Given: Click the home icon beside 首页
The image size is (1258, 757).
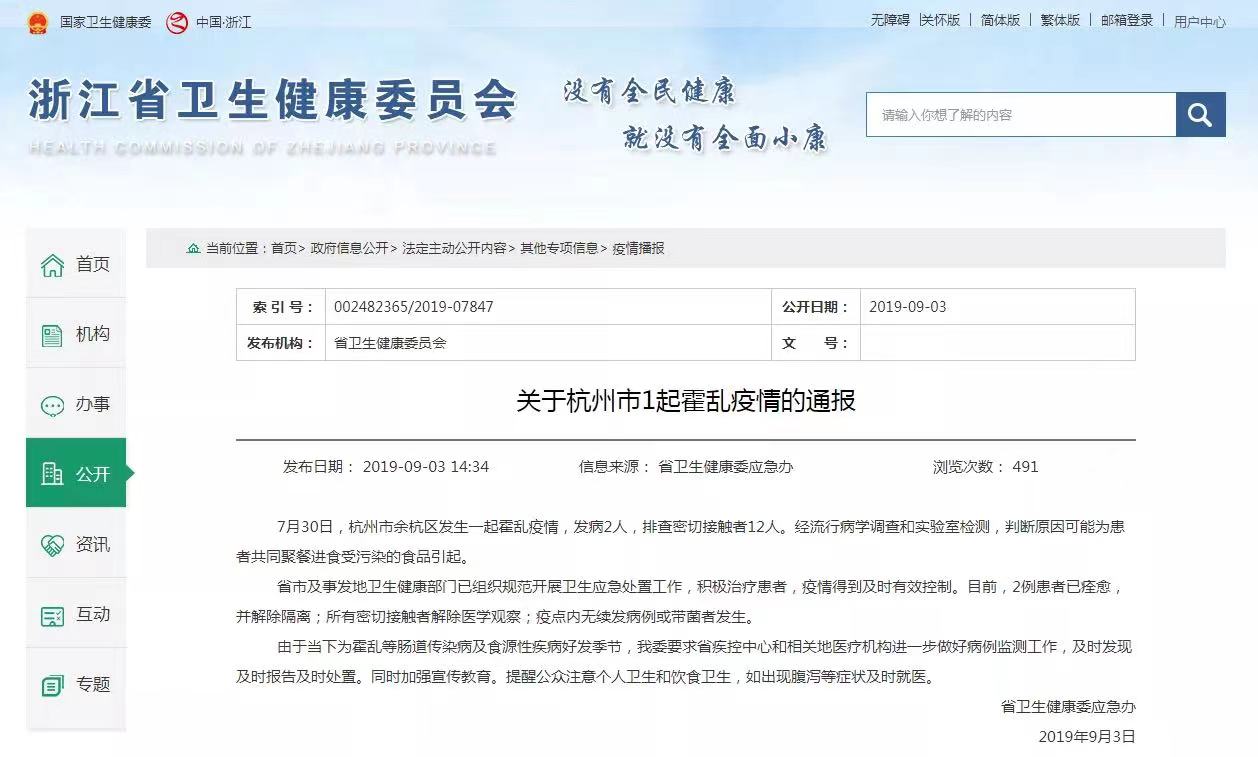Looking at the screenshot, I should pyautogui.click(x=52, y=265).
